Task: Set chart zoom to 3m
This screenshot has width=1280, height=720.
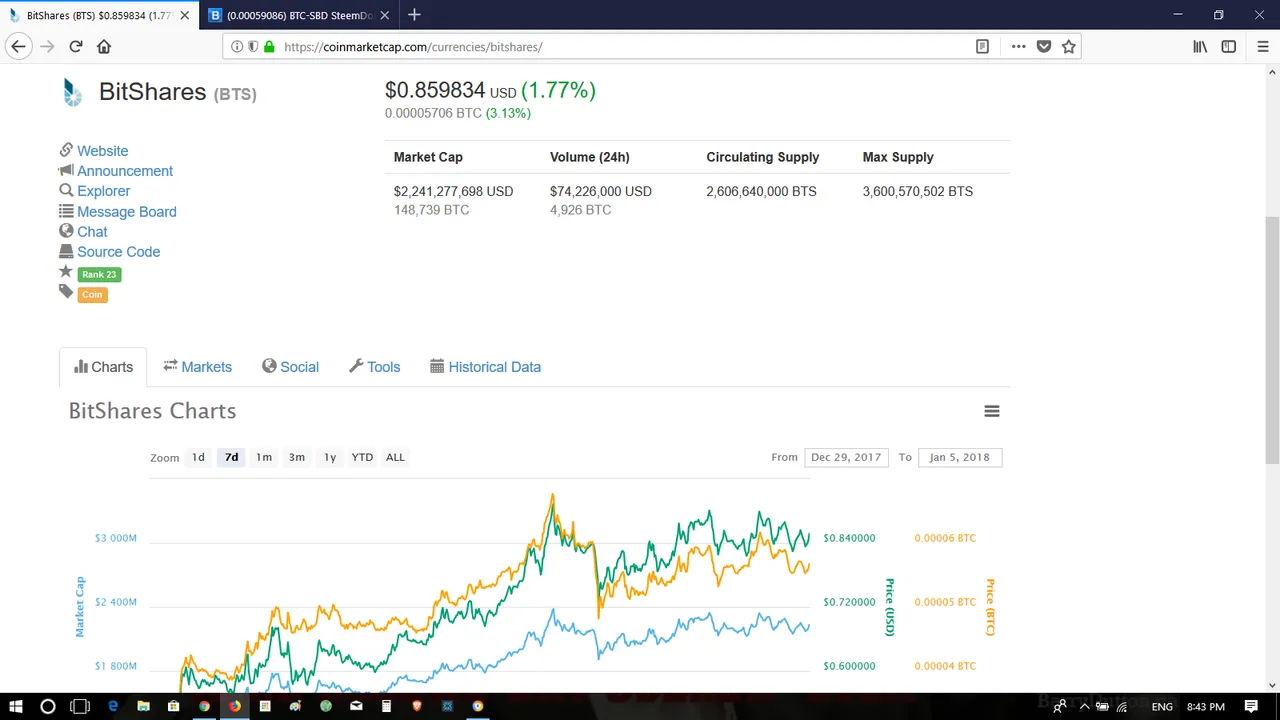Action: click(297, 457)
